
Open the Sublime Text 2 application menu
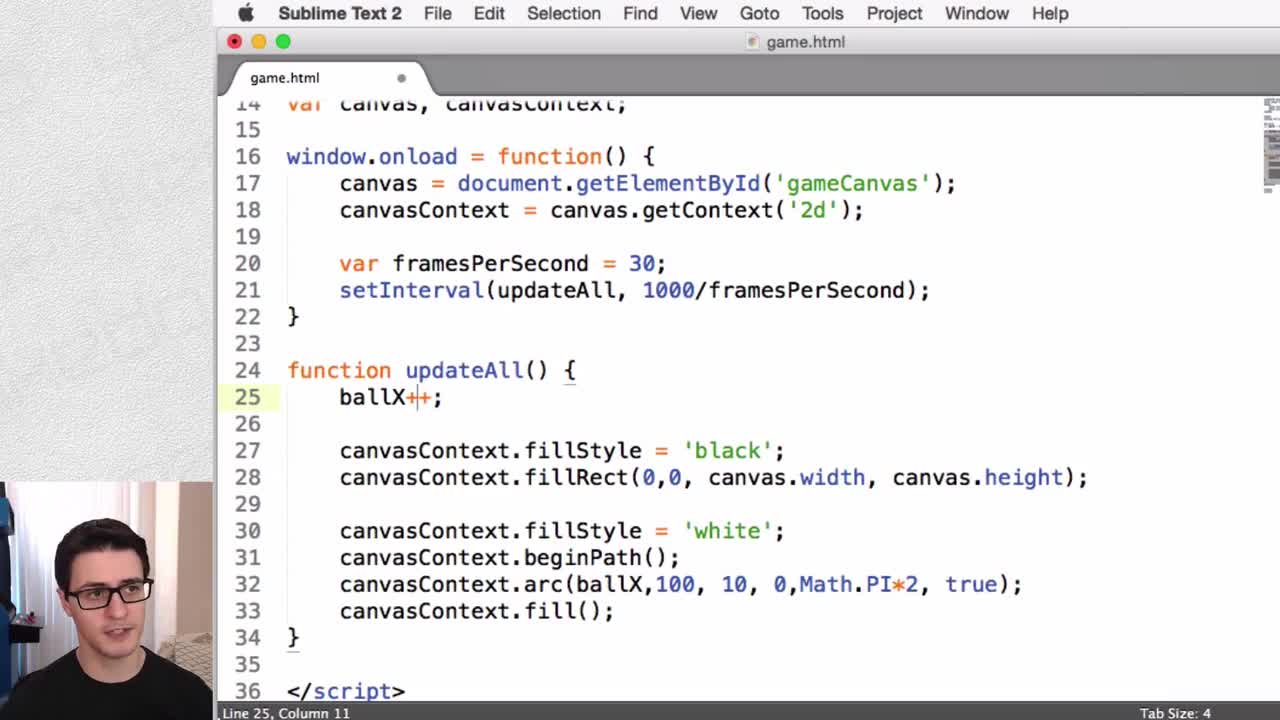click(x=340, y=13)
